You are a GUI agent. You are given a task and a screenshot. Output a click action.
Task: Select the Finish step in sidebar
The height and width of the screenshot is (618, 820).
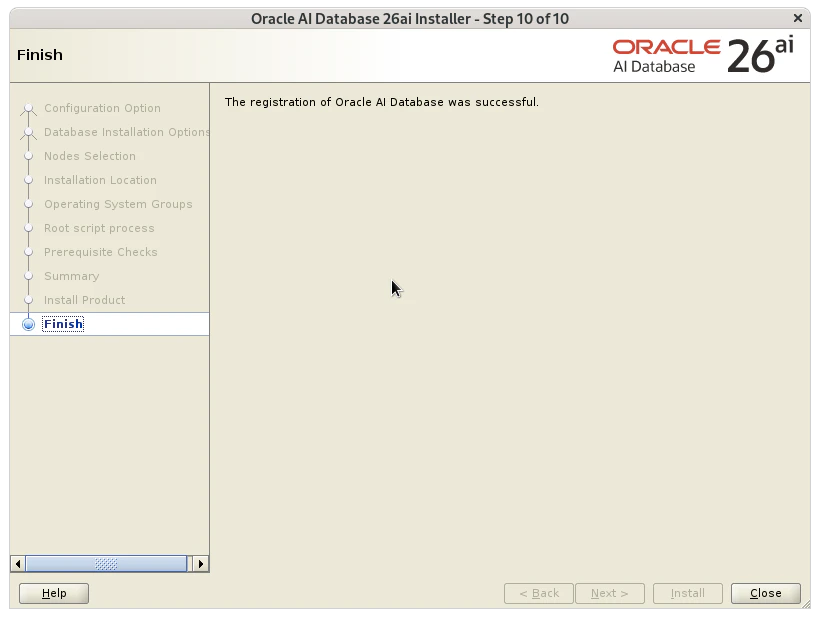(x=63, y=324)
